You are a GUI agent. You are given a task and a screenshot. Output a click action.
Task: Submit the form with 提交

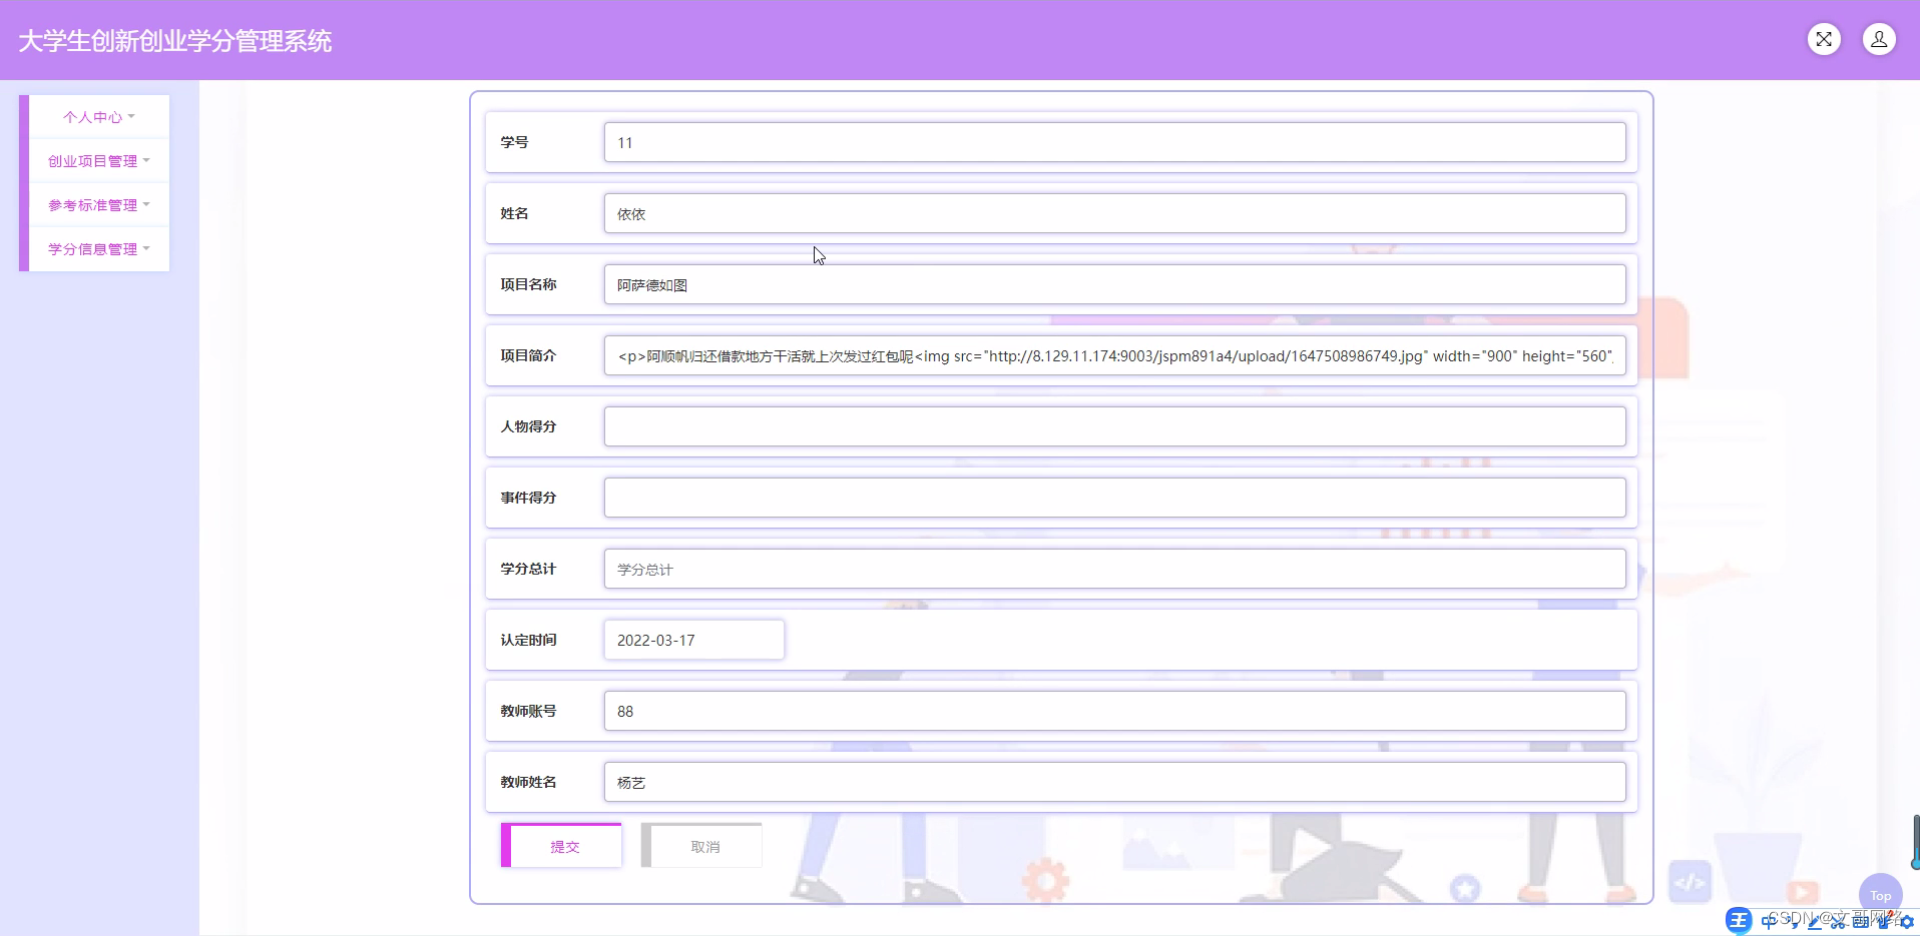click(x=561, y=846)
